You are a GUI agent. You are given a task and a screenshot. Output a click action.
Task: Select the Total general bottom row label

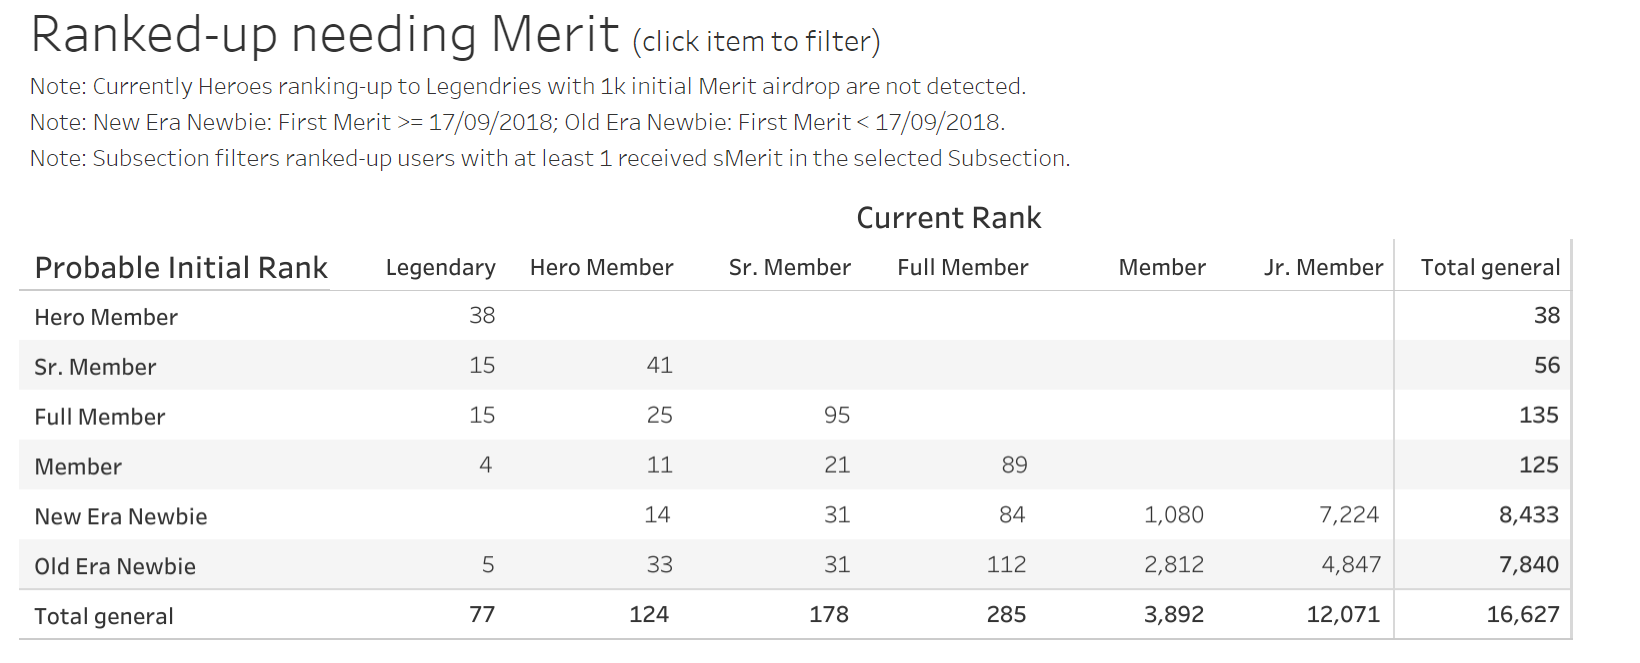(x=104, y=617)
